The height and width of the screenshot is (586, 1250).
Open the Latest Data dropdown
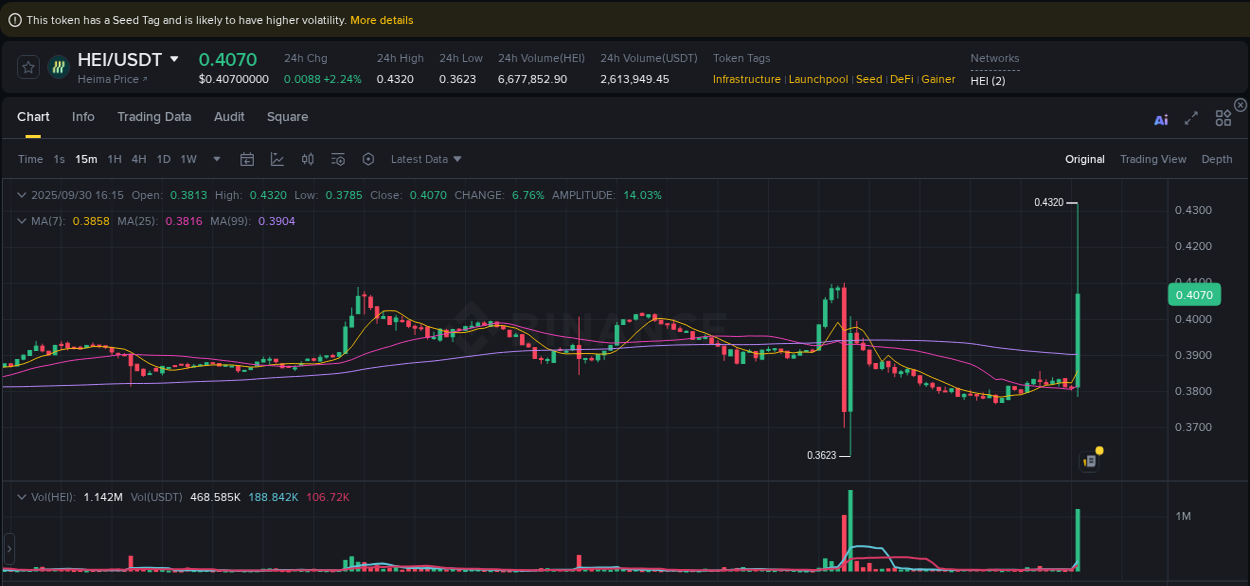point(425,159)
